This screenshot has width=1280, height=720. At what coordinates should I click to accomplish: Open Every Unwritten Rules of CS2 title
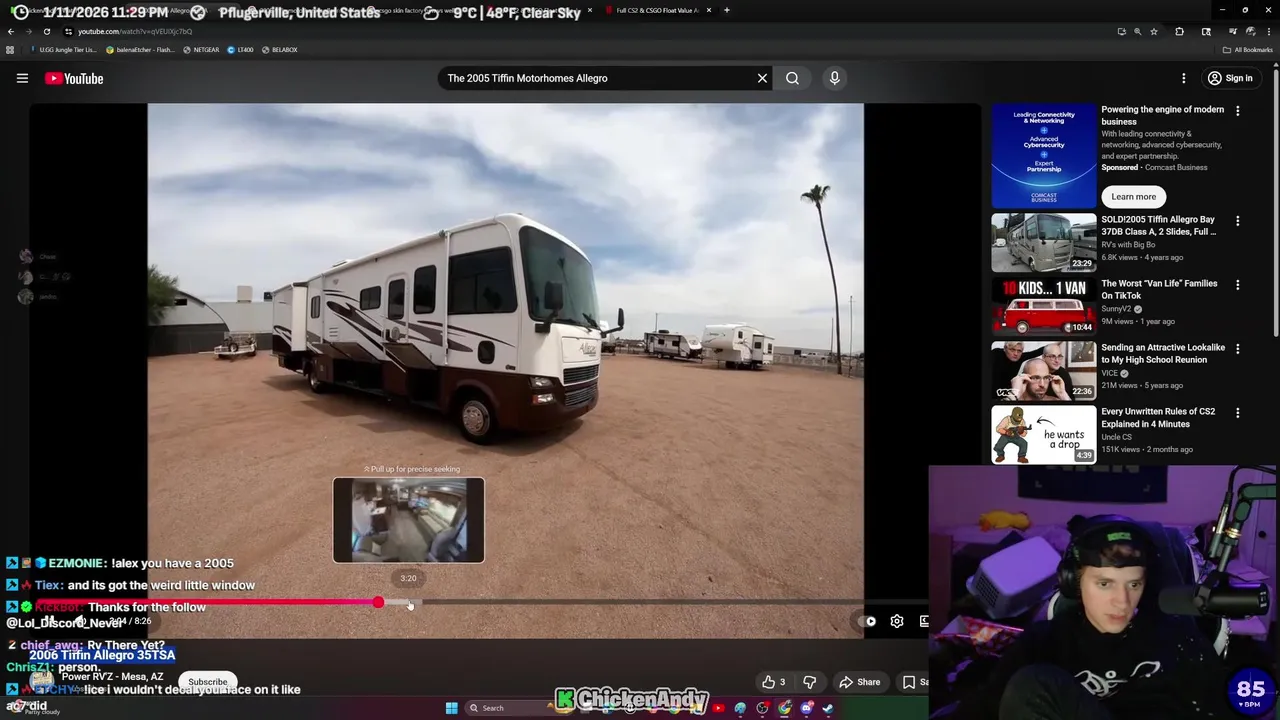pyautogui.click(x=1158, y=417)
